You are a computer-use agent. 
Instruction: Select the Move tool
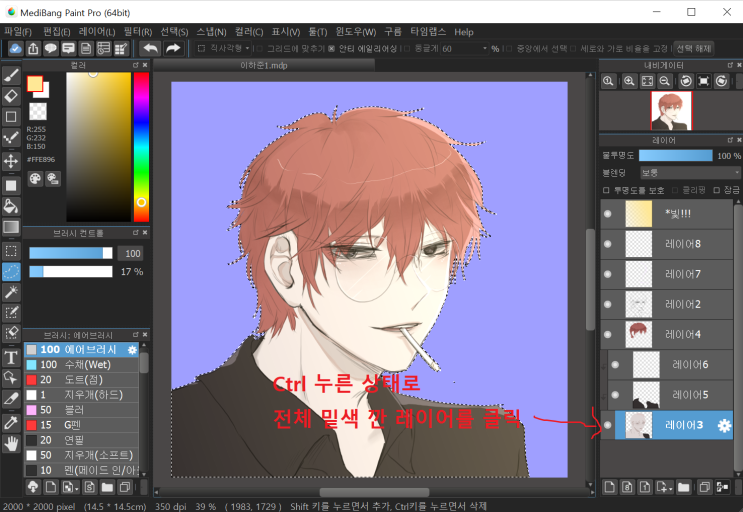[11, 161]
